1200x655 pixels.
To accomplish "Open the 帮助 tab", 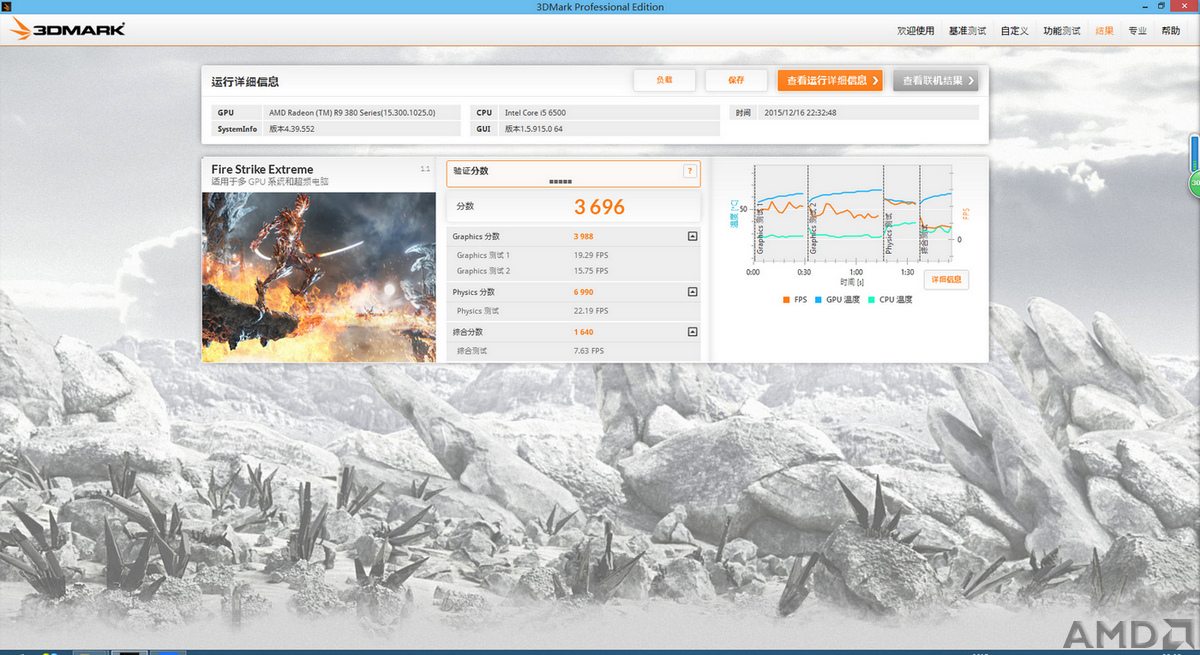I will (1170, 31).
